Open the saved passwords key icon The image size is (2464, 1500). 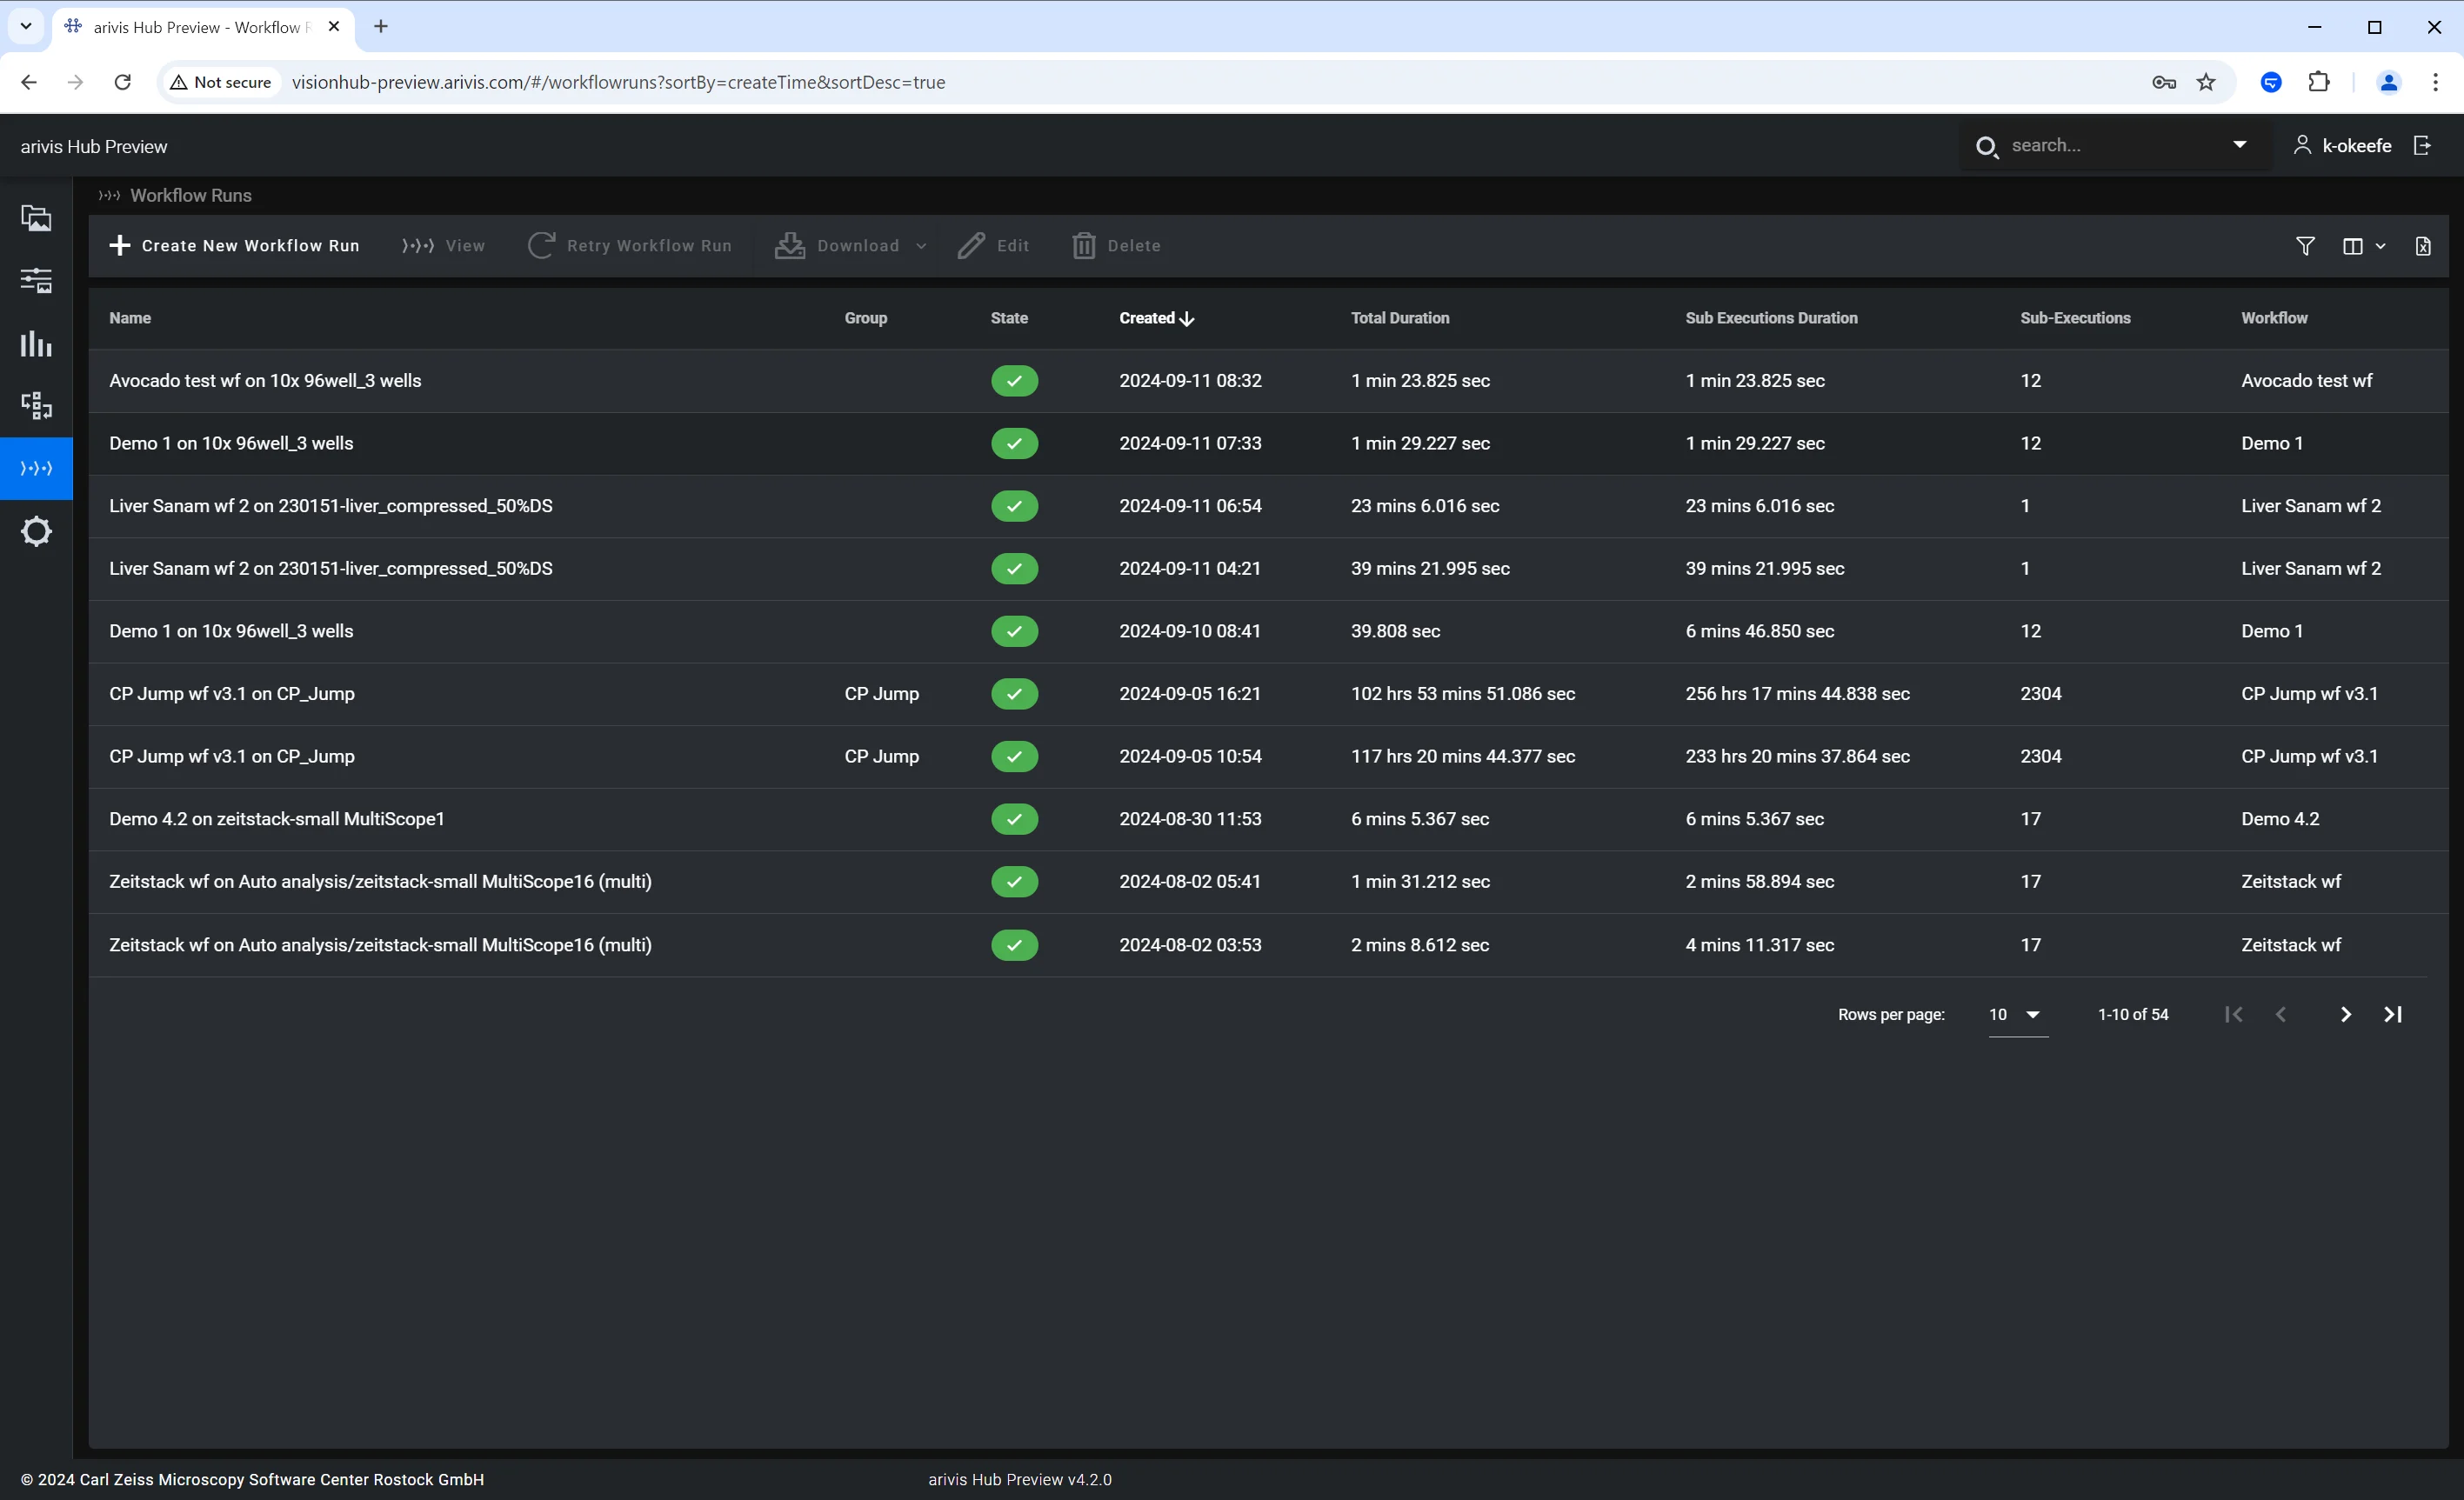(x=2163, y=82)
